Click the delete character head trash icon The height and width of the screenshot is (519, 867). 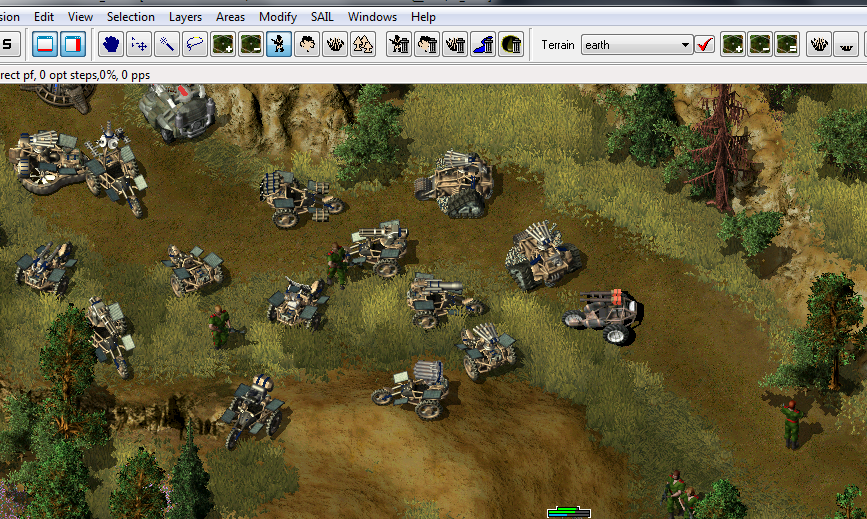pyautogui.click(x=427, y=44)
